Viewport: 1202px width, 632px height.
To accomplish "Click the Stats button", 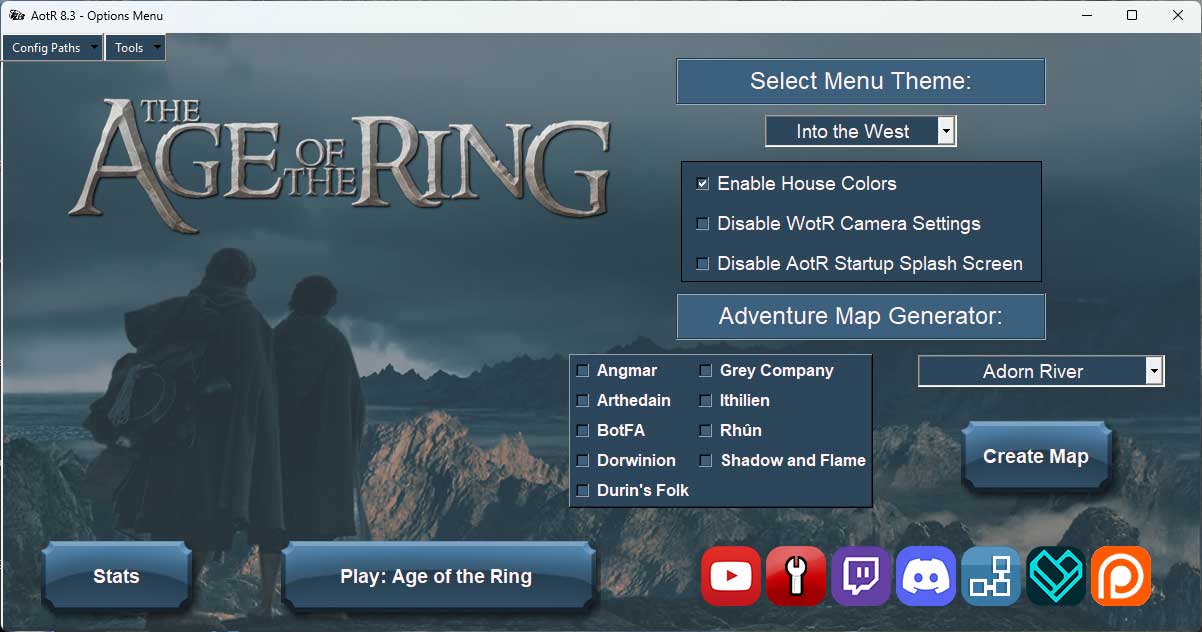I will point(116,576).
